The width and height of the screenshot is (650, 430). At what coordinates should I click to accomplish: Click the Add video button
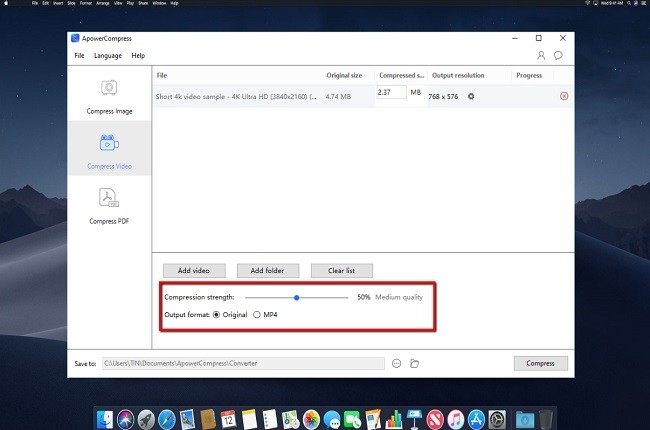point(193,271)
